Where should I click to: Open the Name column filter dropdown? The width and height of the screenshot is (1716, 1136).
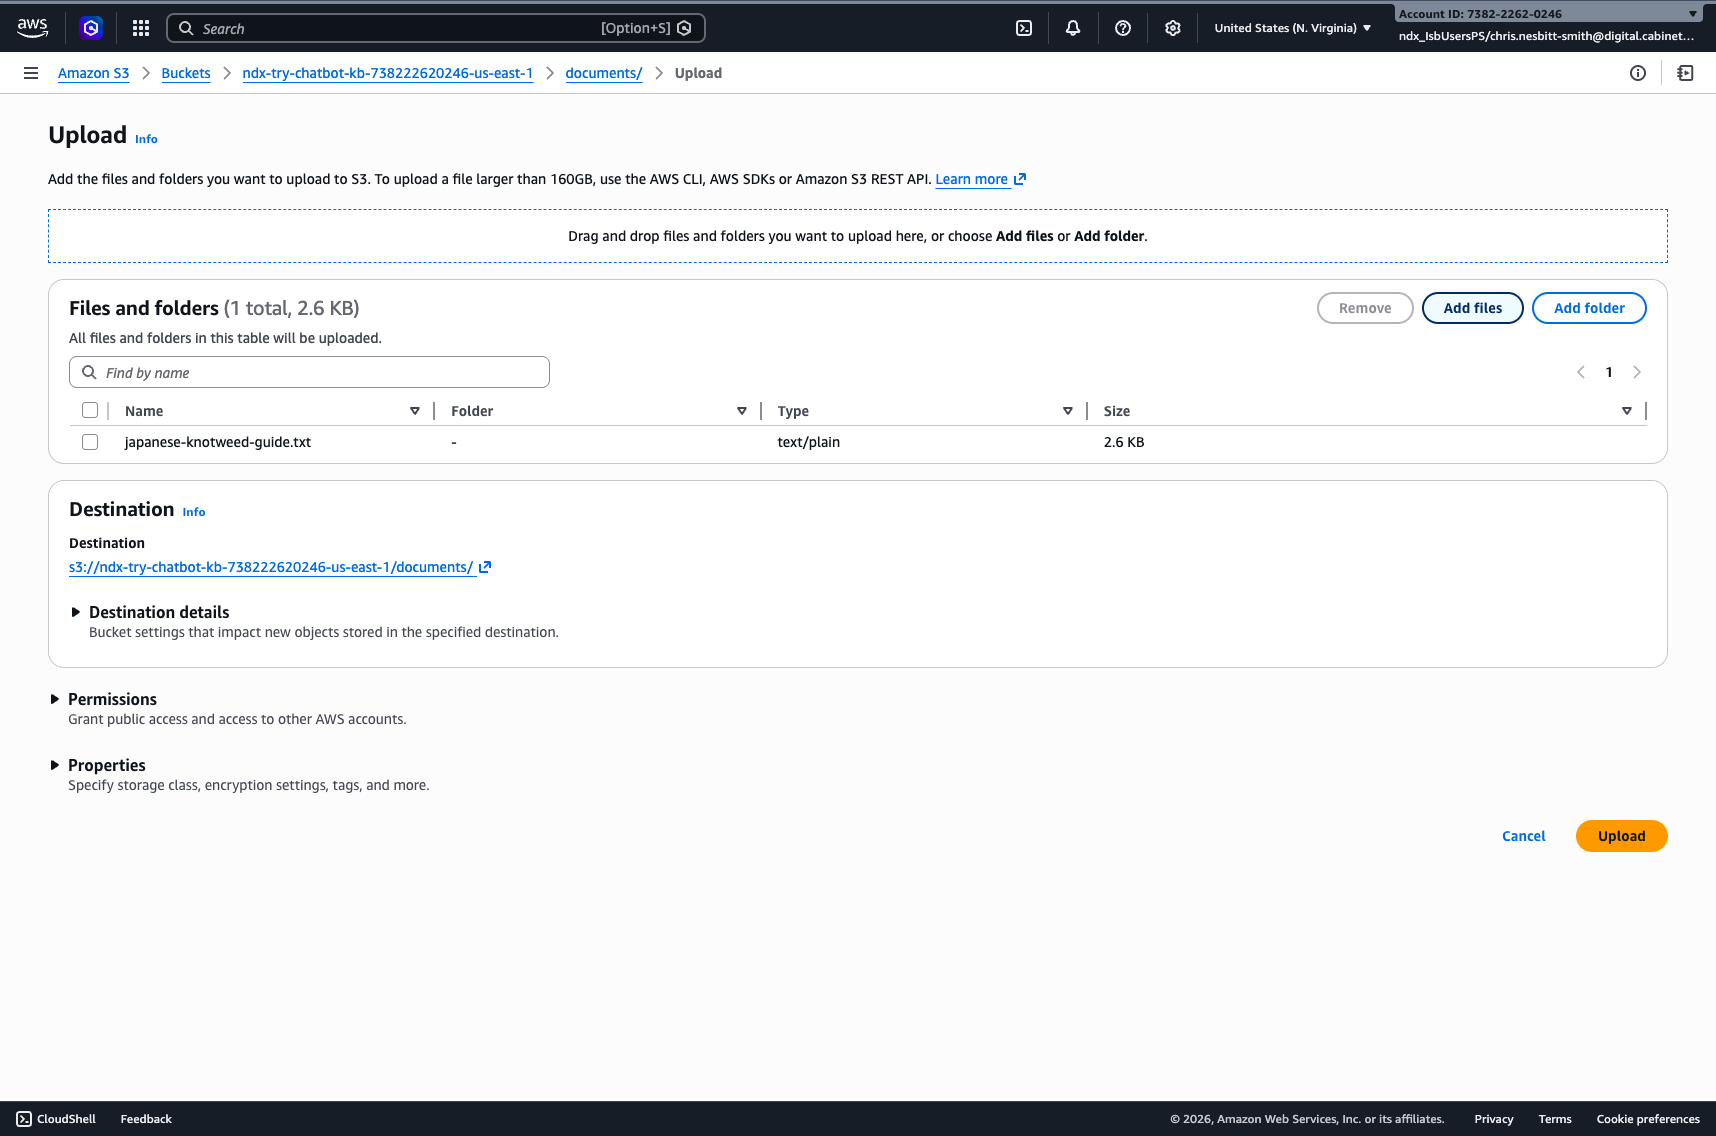[x=414, y=410]
